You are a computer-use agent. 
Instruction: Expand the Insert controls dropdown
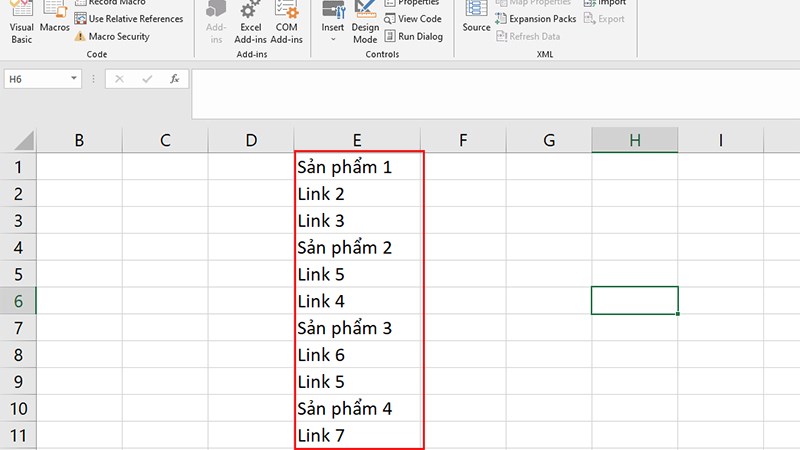coord(333,22)
